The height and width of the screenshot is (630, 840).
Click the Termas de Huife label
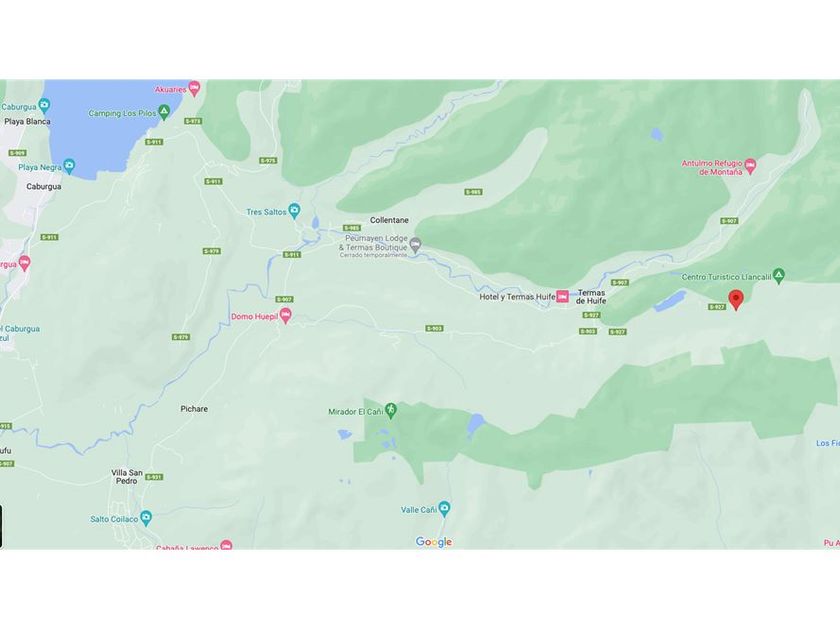tap(591, 297)
